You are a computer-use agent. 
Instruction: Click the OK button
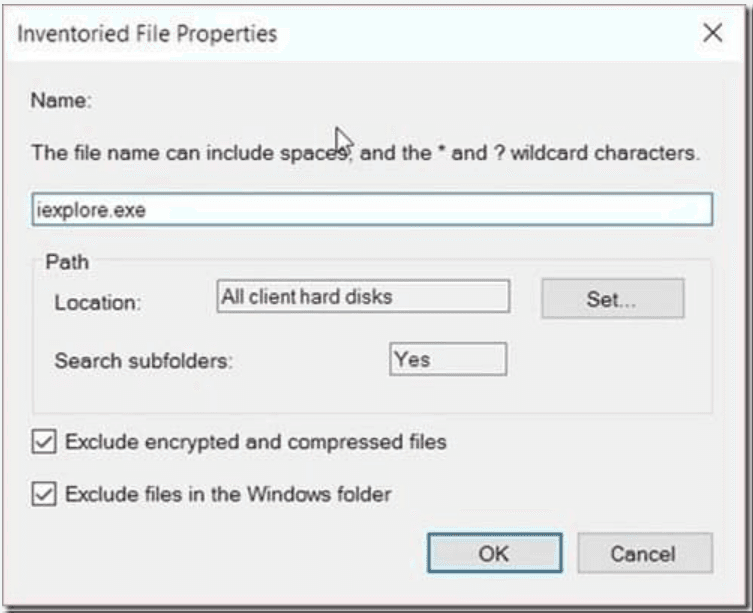click(x=494, y=553)
